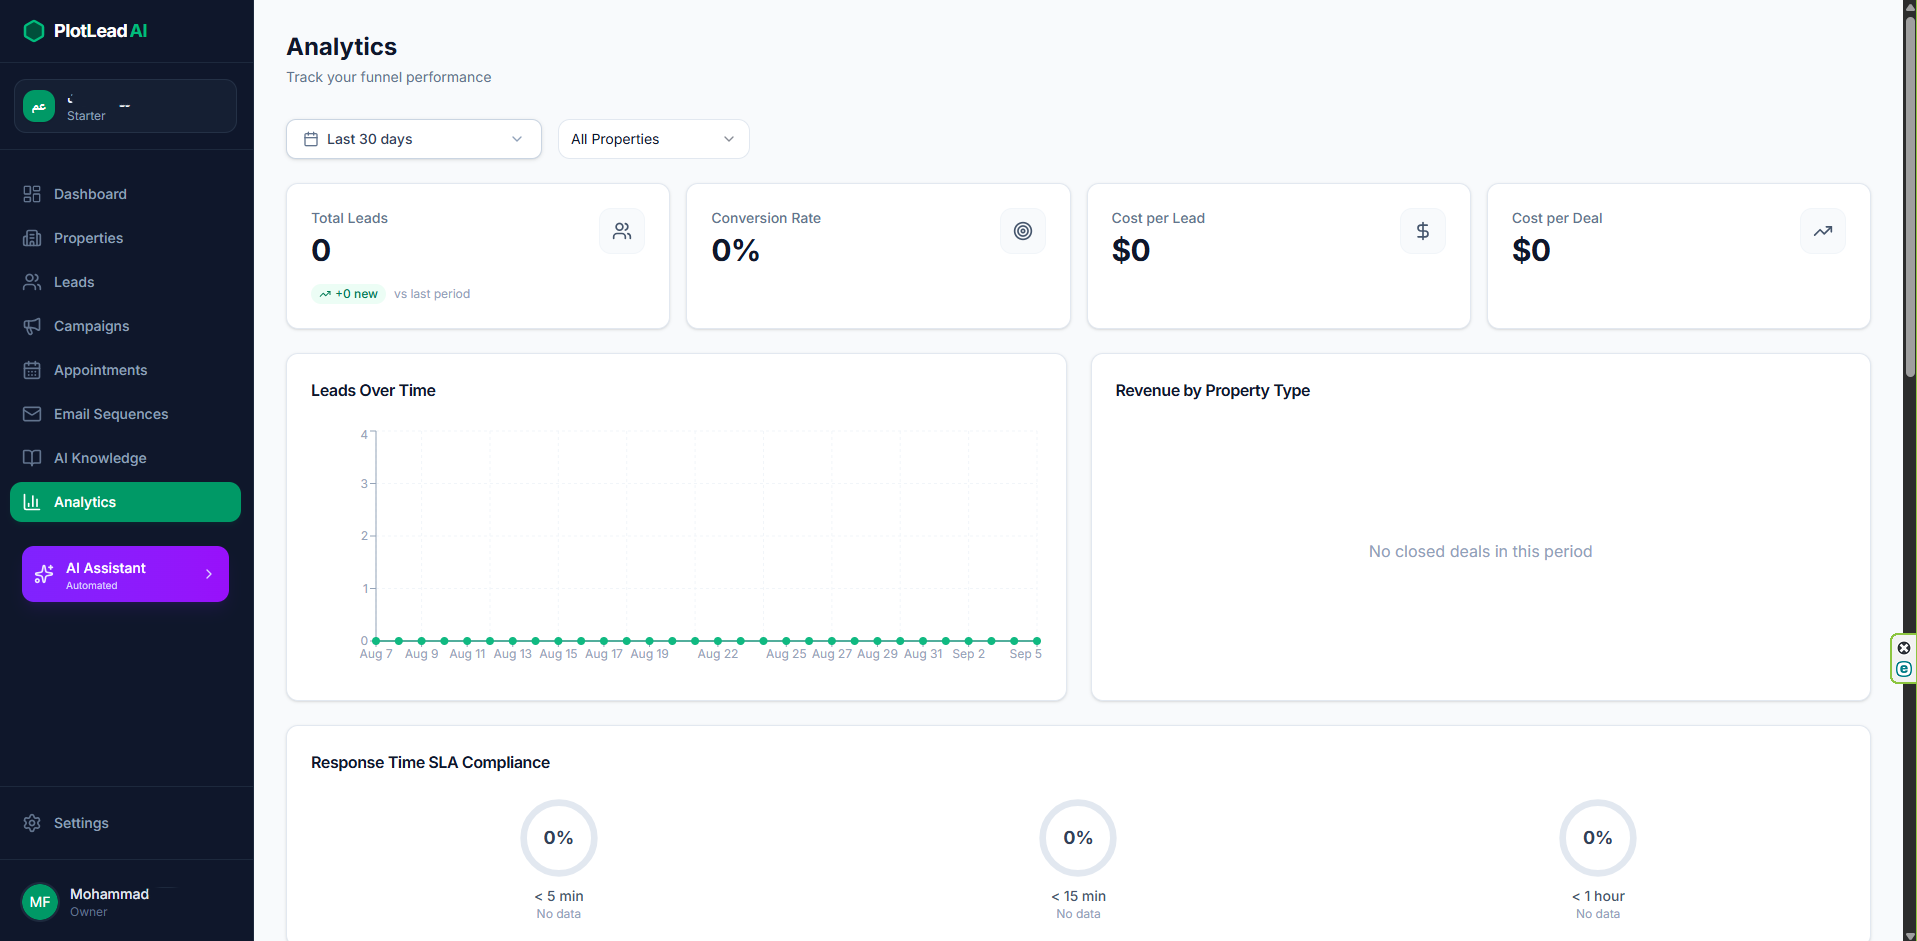Click the +0 new badge
This screenshot has width=1917, height=941.
348,294
